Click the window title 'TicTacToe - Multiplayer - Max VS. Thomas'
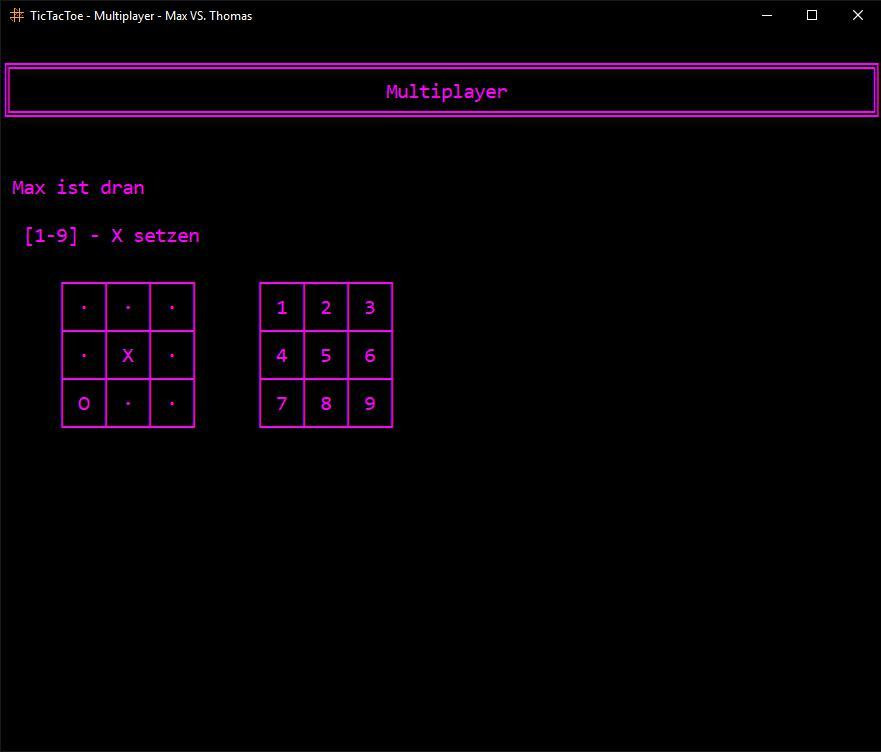The height and width of the screenshot is (752, 881). (x=141, y=16)
